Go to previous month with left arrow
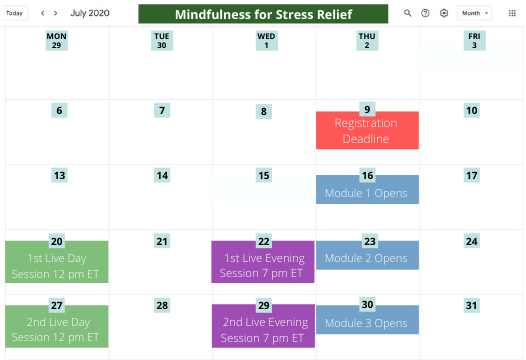This screenshot has width=526, height=360. coord(43,13)
